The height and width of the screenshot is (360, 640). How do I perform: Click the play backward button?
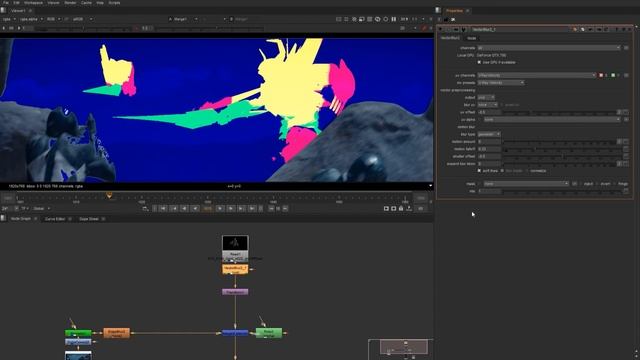coord(196,209)
